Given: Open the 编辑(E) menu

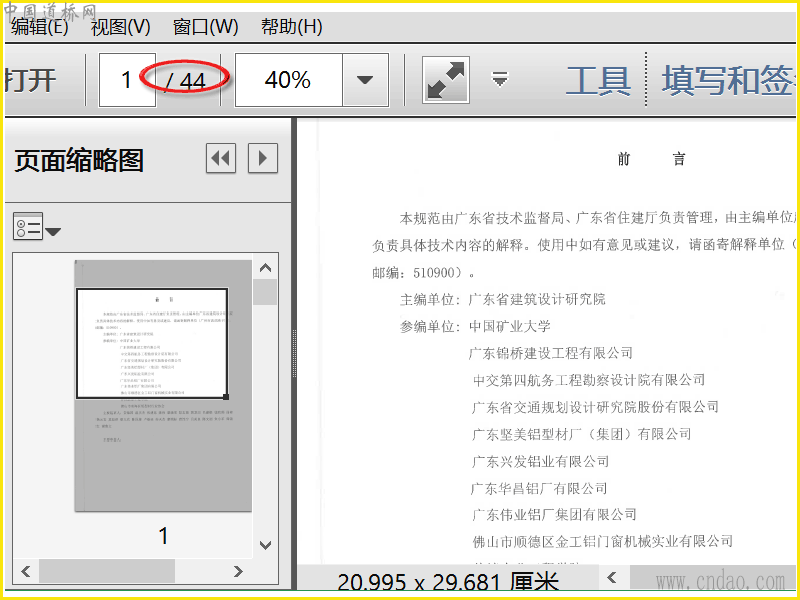Looking at the screenshot, I should [40, 27].
